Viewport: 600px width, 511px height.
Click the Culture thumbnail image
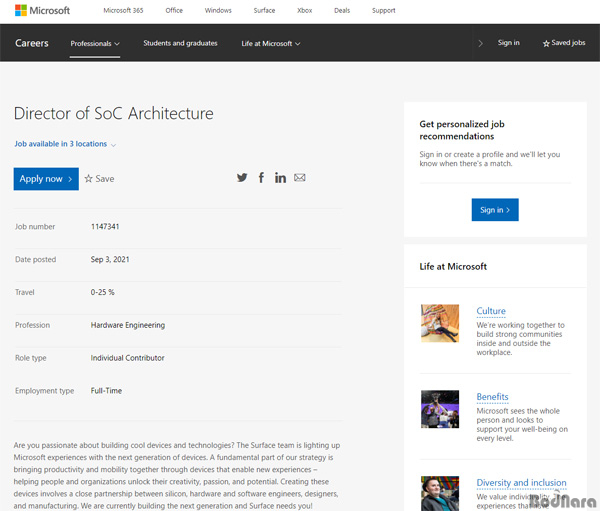(440, 323)
